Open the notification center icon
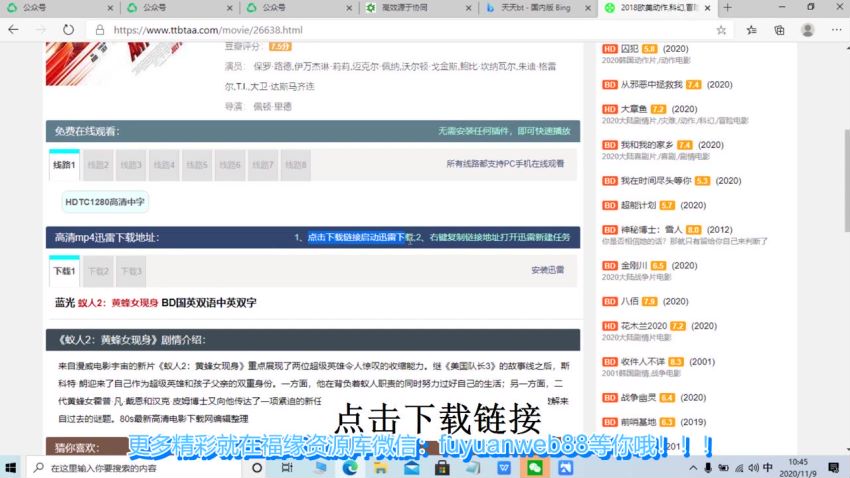The width and height of the screenshot is (850, 478). [834, 468]
